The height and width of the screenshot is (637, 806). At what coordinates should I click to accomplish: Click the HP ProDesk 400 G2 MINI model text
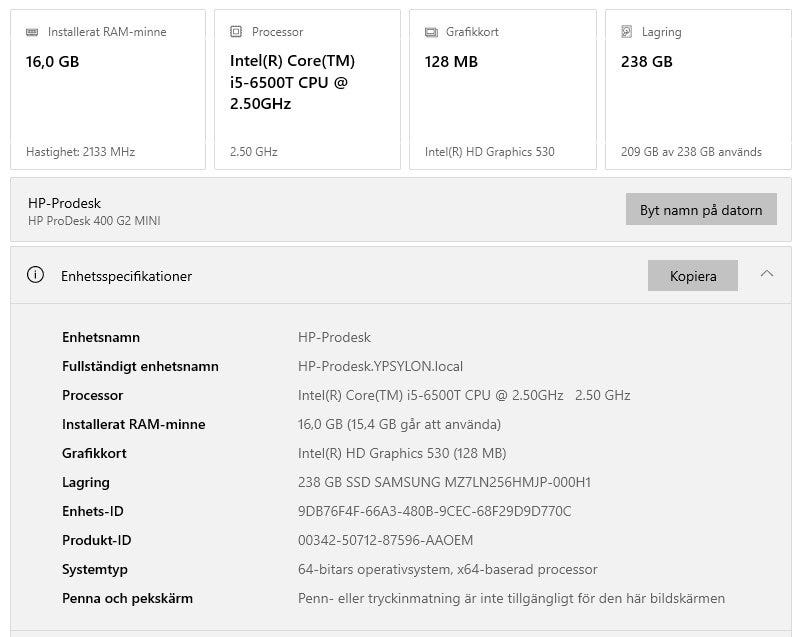pyautogui.click(x=94, y=221)
